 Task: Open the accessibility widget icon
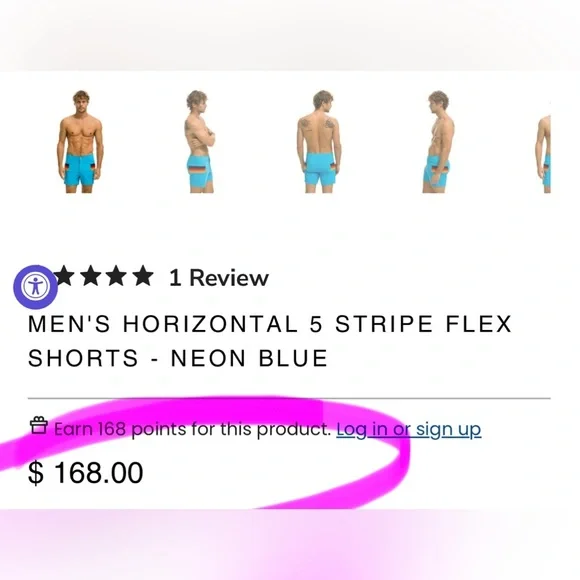coord(36,287)
